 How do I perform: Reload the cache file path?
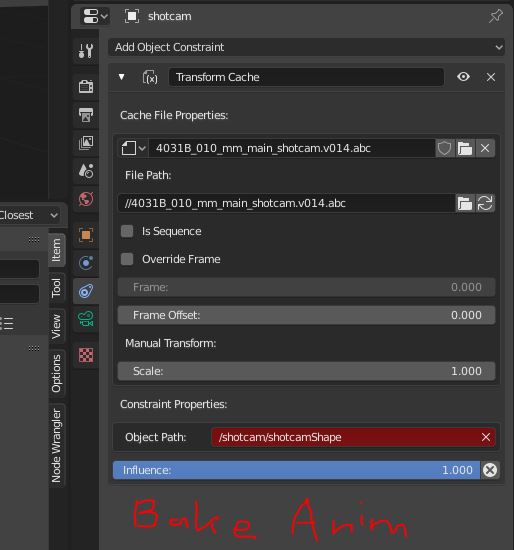[485, 203]
